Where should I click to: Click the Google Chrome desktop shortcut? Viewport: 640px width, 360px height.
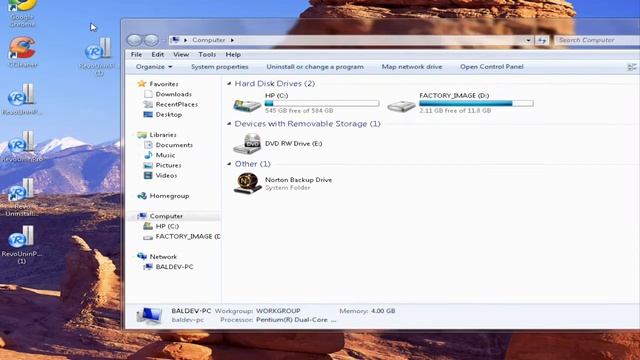point(22,12)
